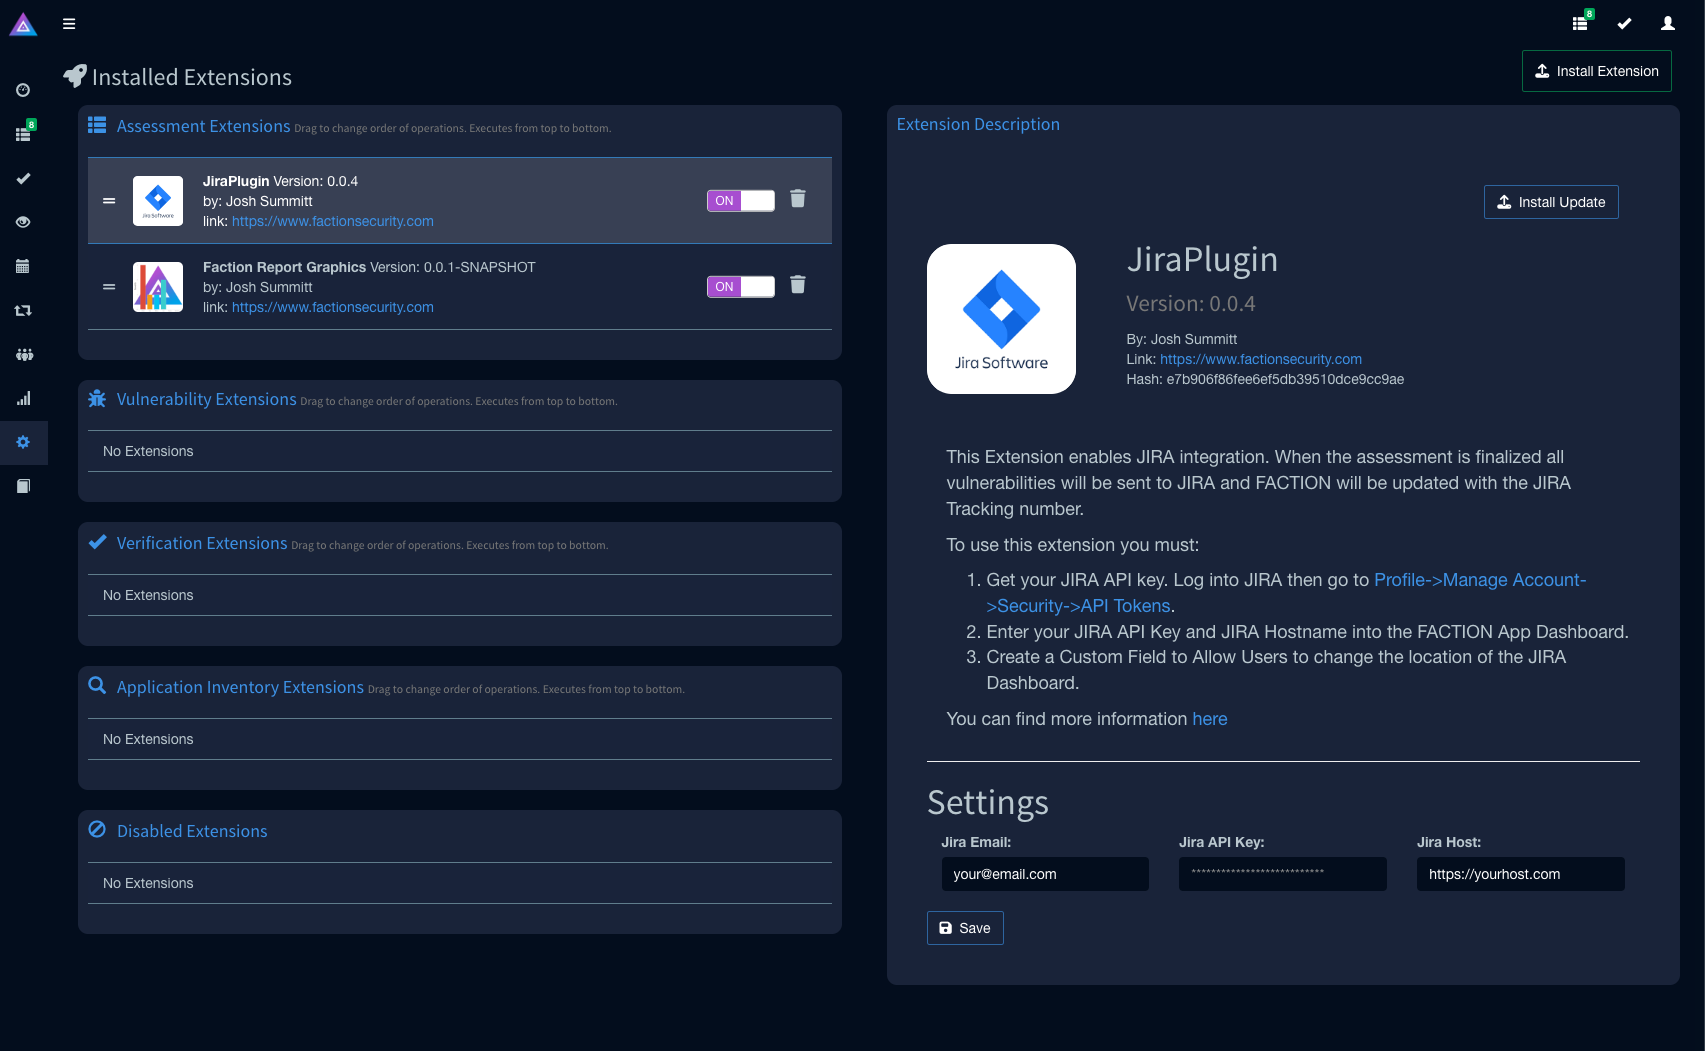
Task: Open the top-right list icon with badge
Action: pos(1582,22)
